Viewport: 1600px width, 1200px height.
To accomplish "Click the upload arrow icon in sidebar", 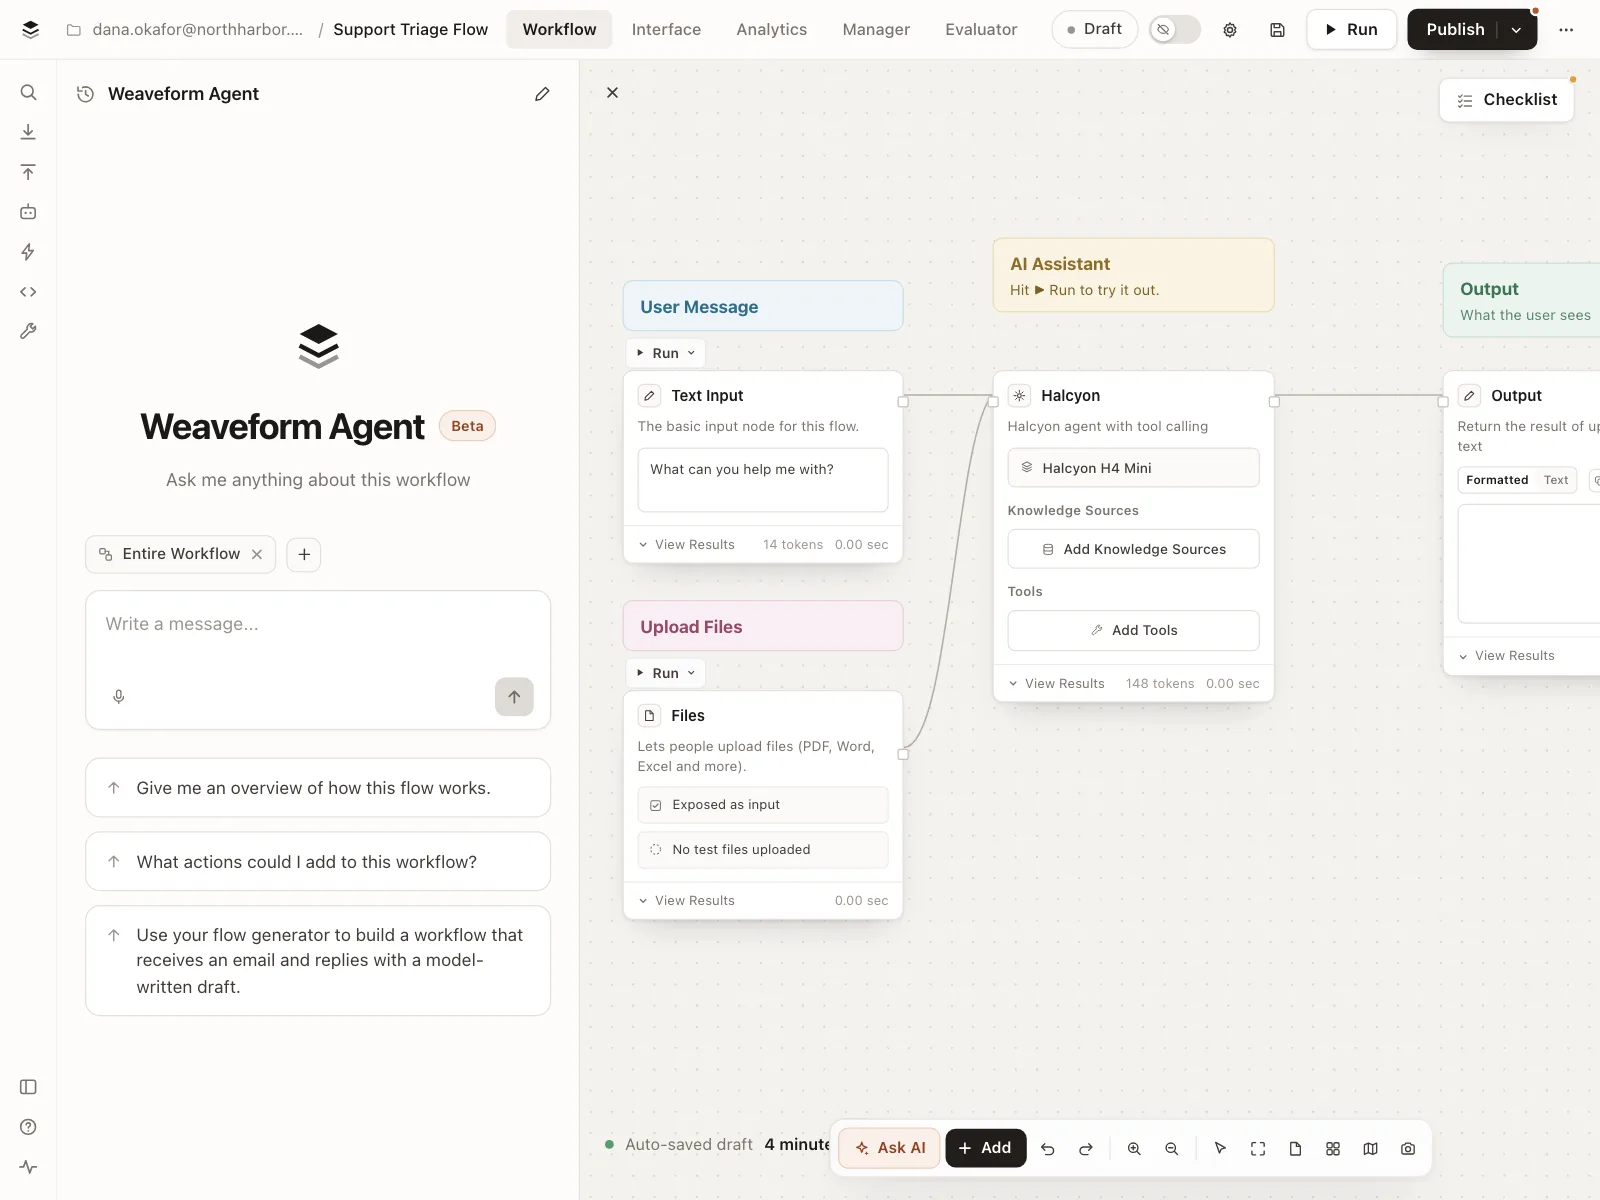I will coord(28,172).
